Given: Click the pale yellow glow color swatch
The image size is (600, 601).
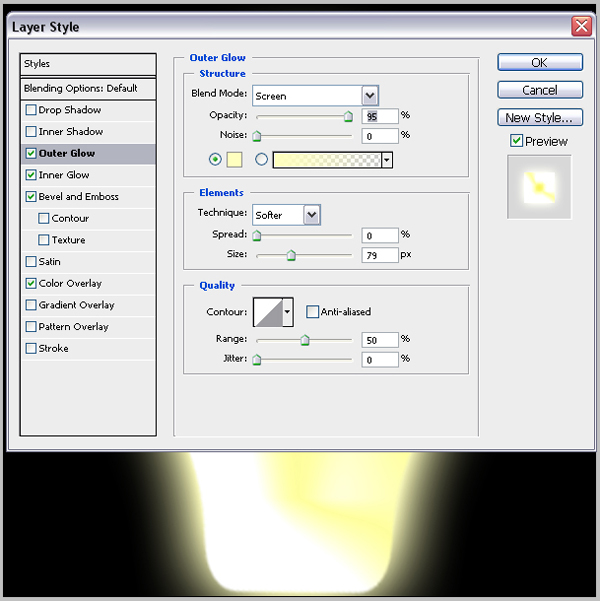Looking at the screenshot, I should click(x=235, y=160).
